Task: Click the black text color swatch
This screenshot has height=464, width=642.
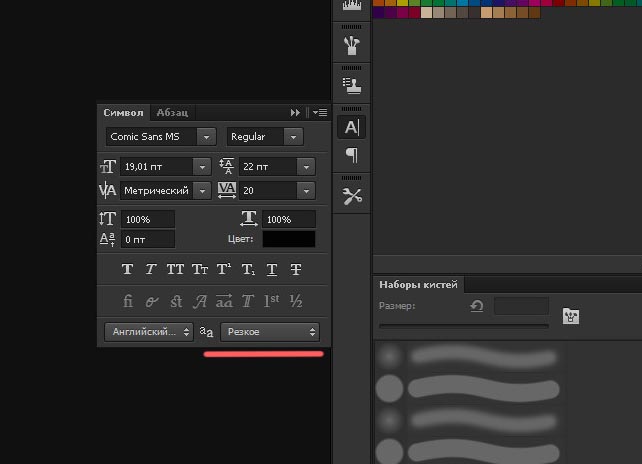Action: [289, 240]
